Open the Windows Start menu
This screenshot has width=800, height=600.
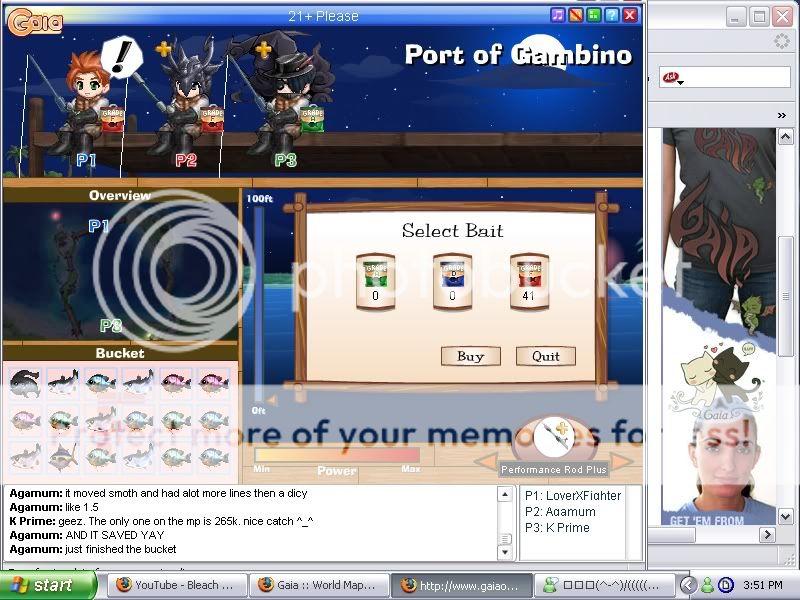(x=40, y=585)
